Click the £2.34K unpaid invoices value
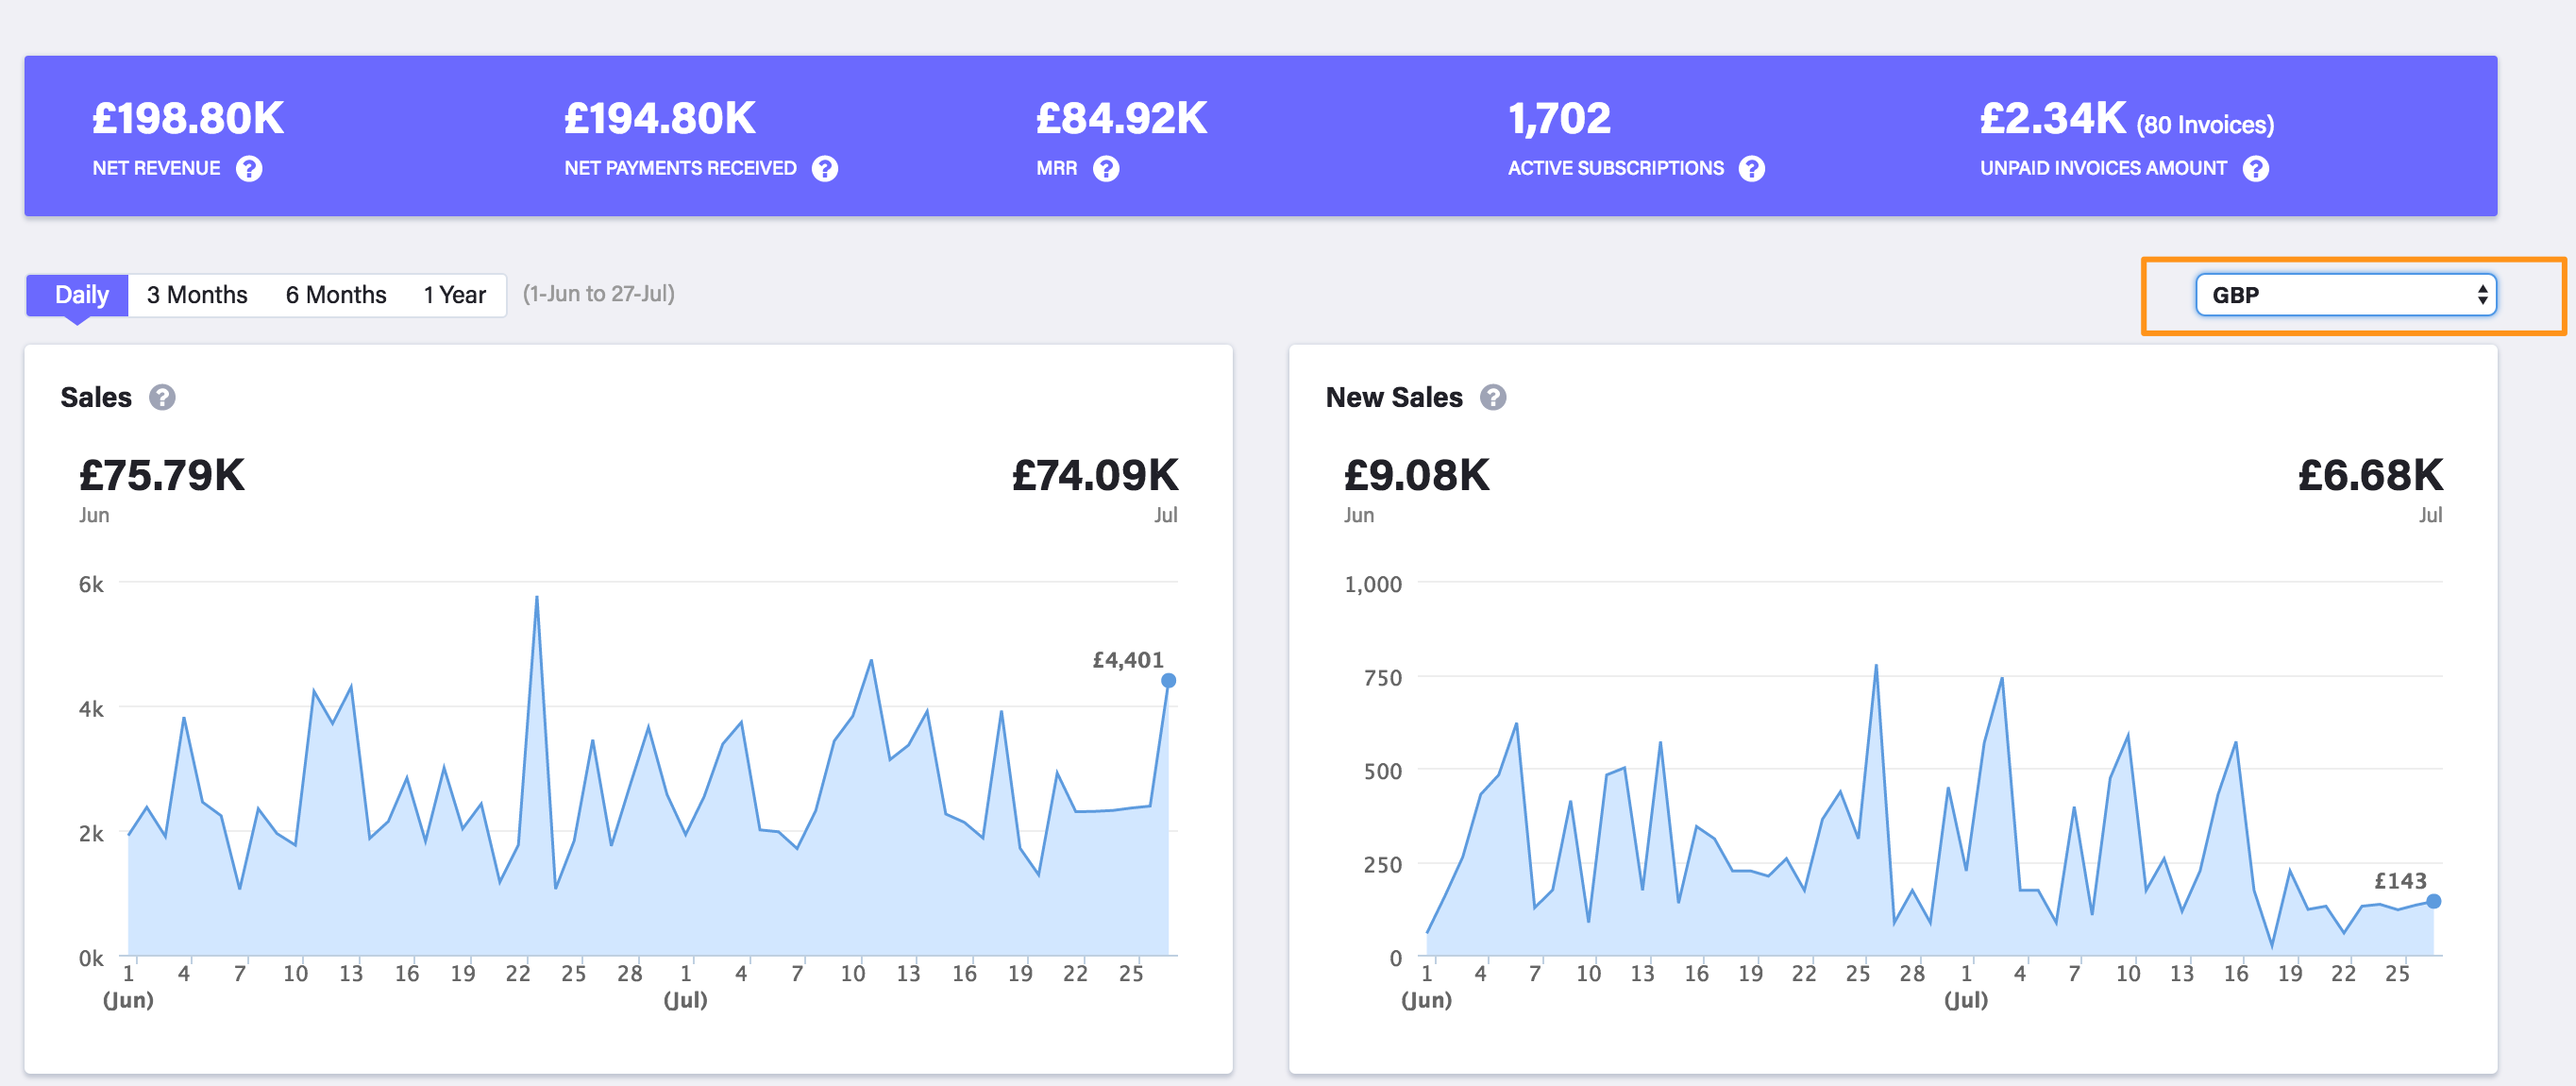The image size is (2576, 1086). click(x=2053, y=119)
